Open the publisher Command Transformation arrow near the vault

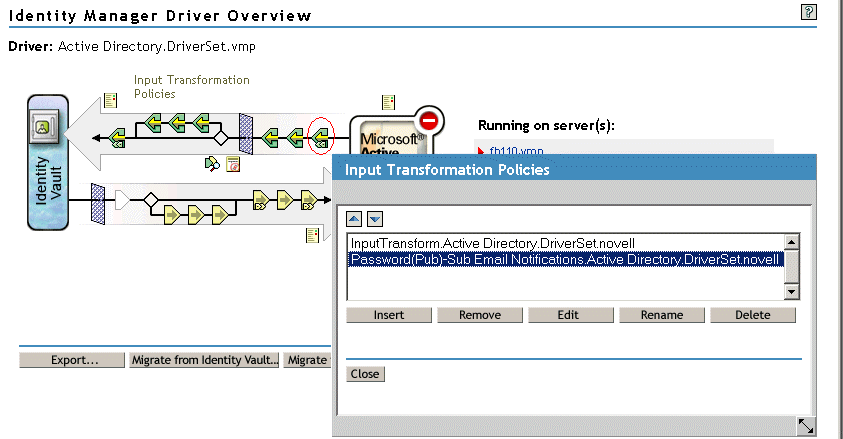[x=117, y=138]
